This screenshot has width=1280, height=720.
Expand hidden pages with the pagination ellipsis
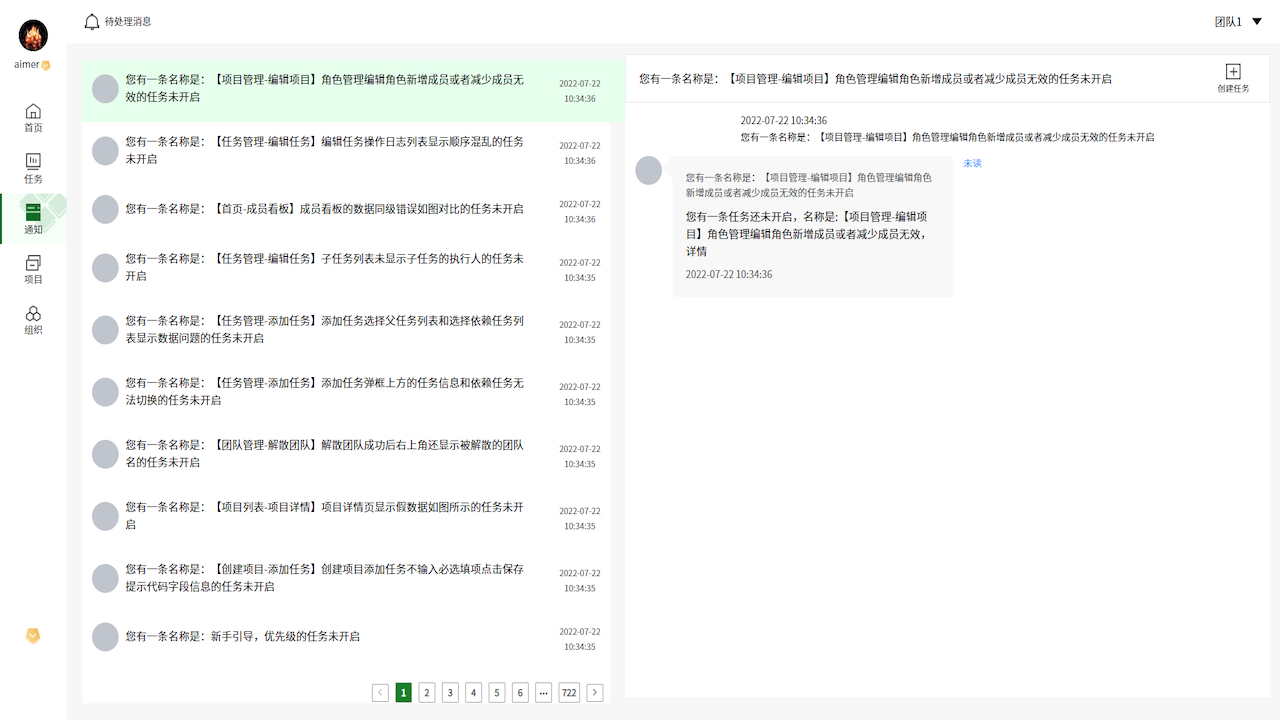543,692
